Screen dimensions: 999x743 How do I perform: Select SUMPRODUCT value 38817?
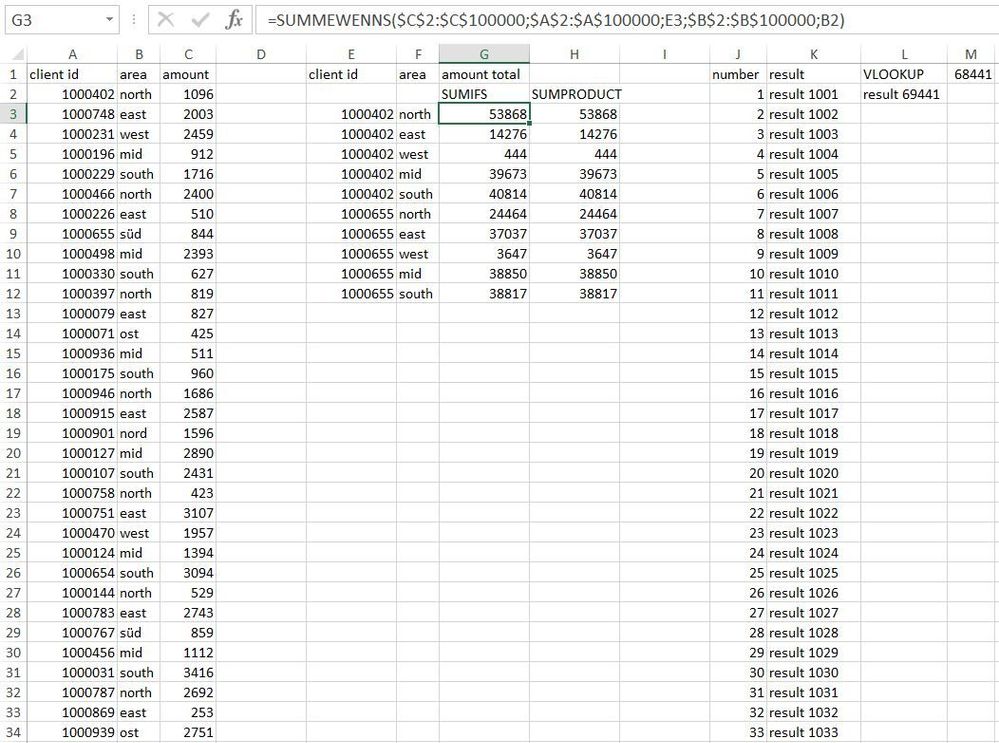pos(574,294)
